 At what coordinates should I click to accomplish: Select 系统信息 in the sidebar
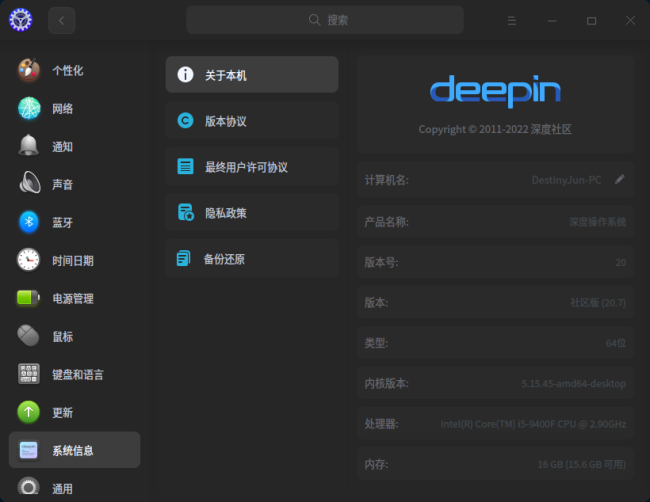(75, 450)
